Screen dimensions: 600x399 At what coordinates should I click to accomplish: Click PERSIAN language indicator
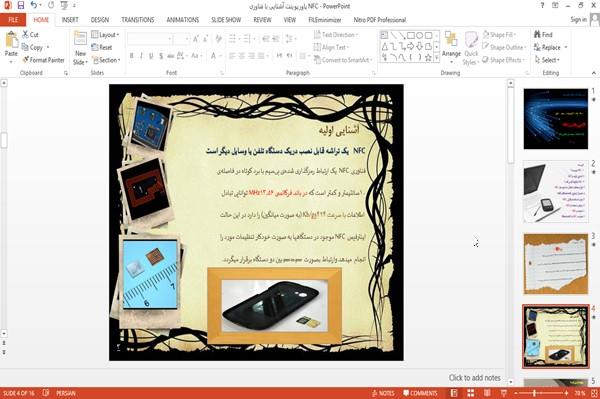point(66,393)
